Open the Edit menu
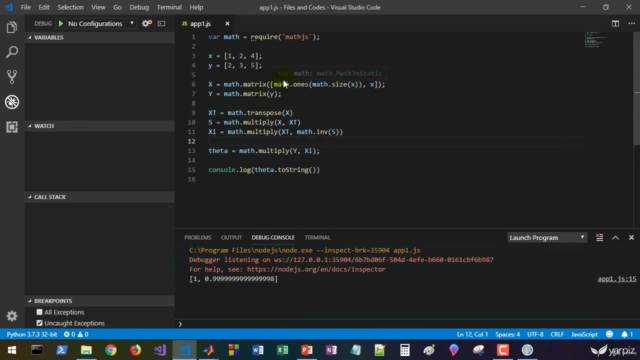This screenshot has width=640, height=360. 44,7
